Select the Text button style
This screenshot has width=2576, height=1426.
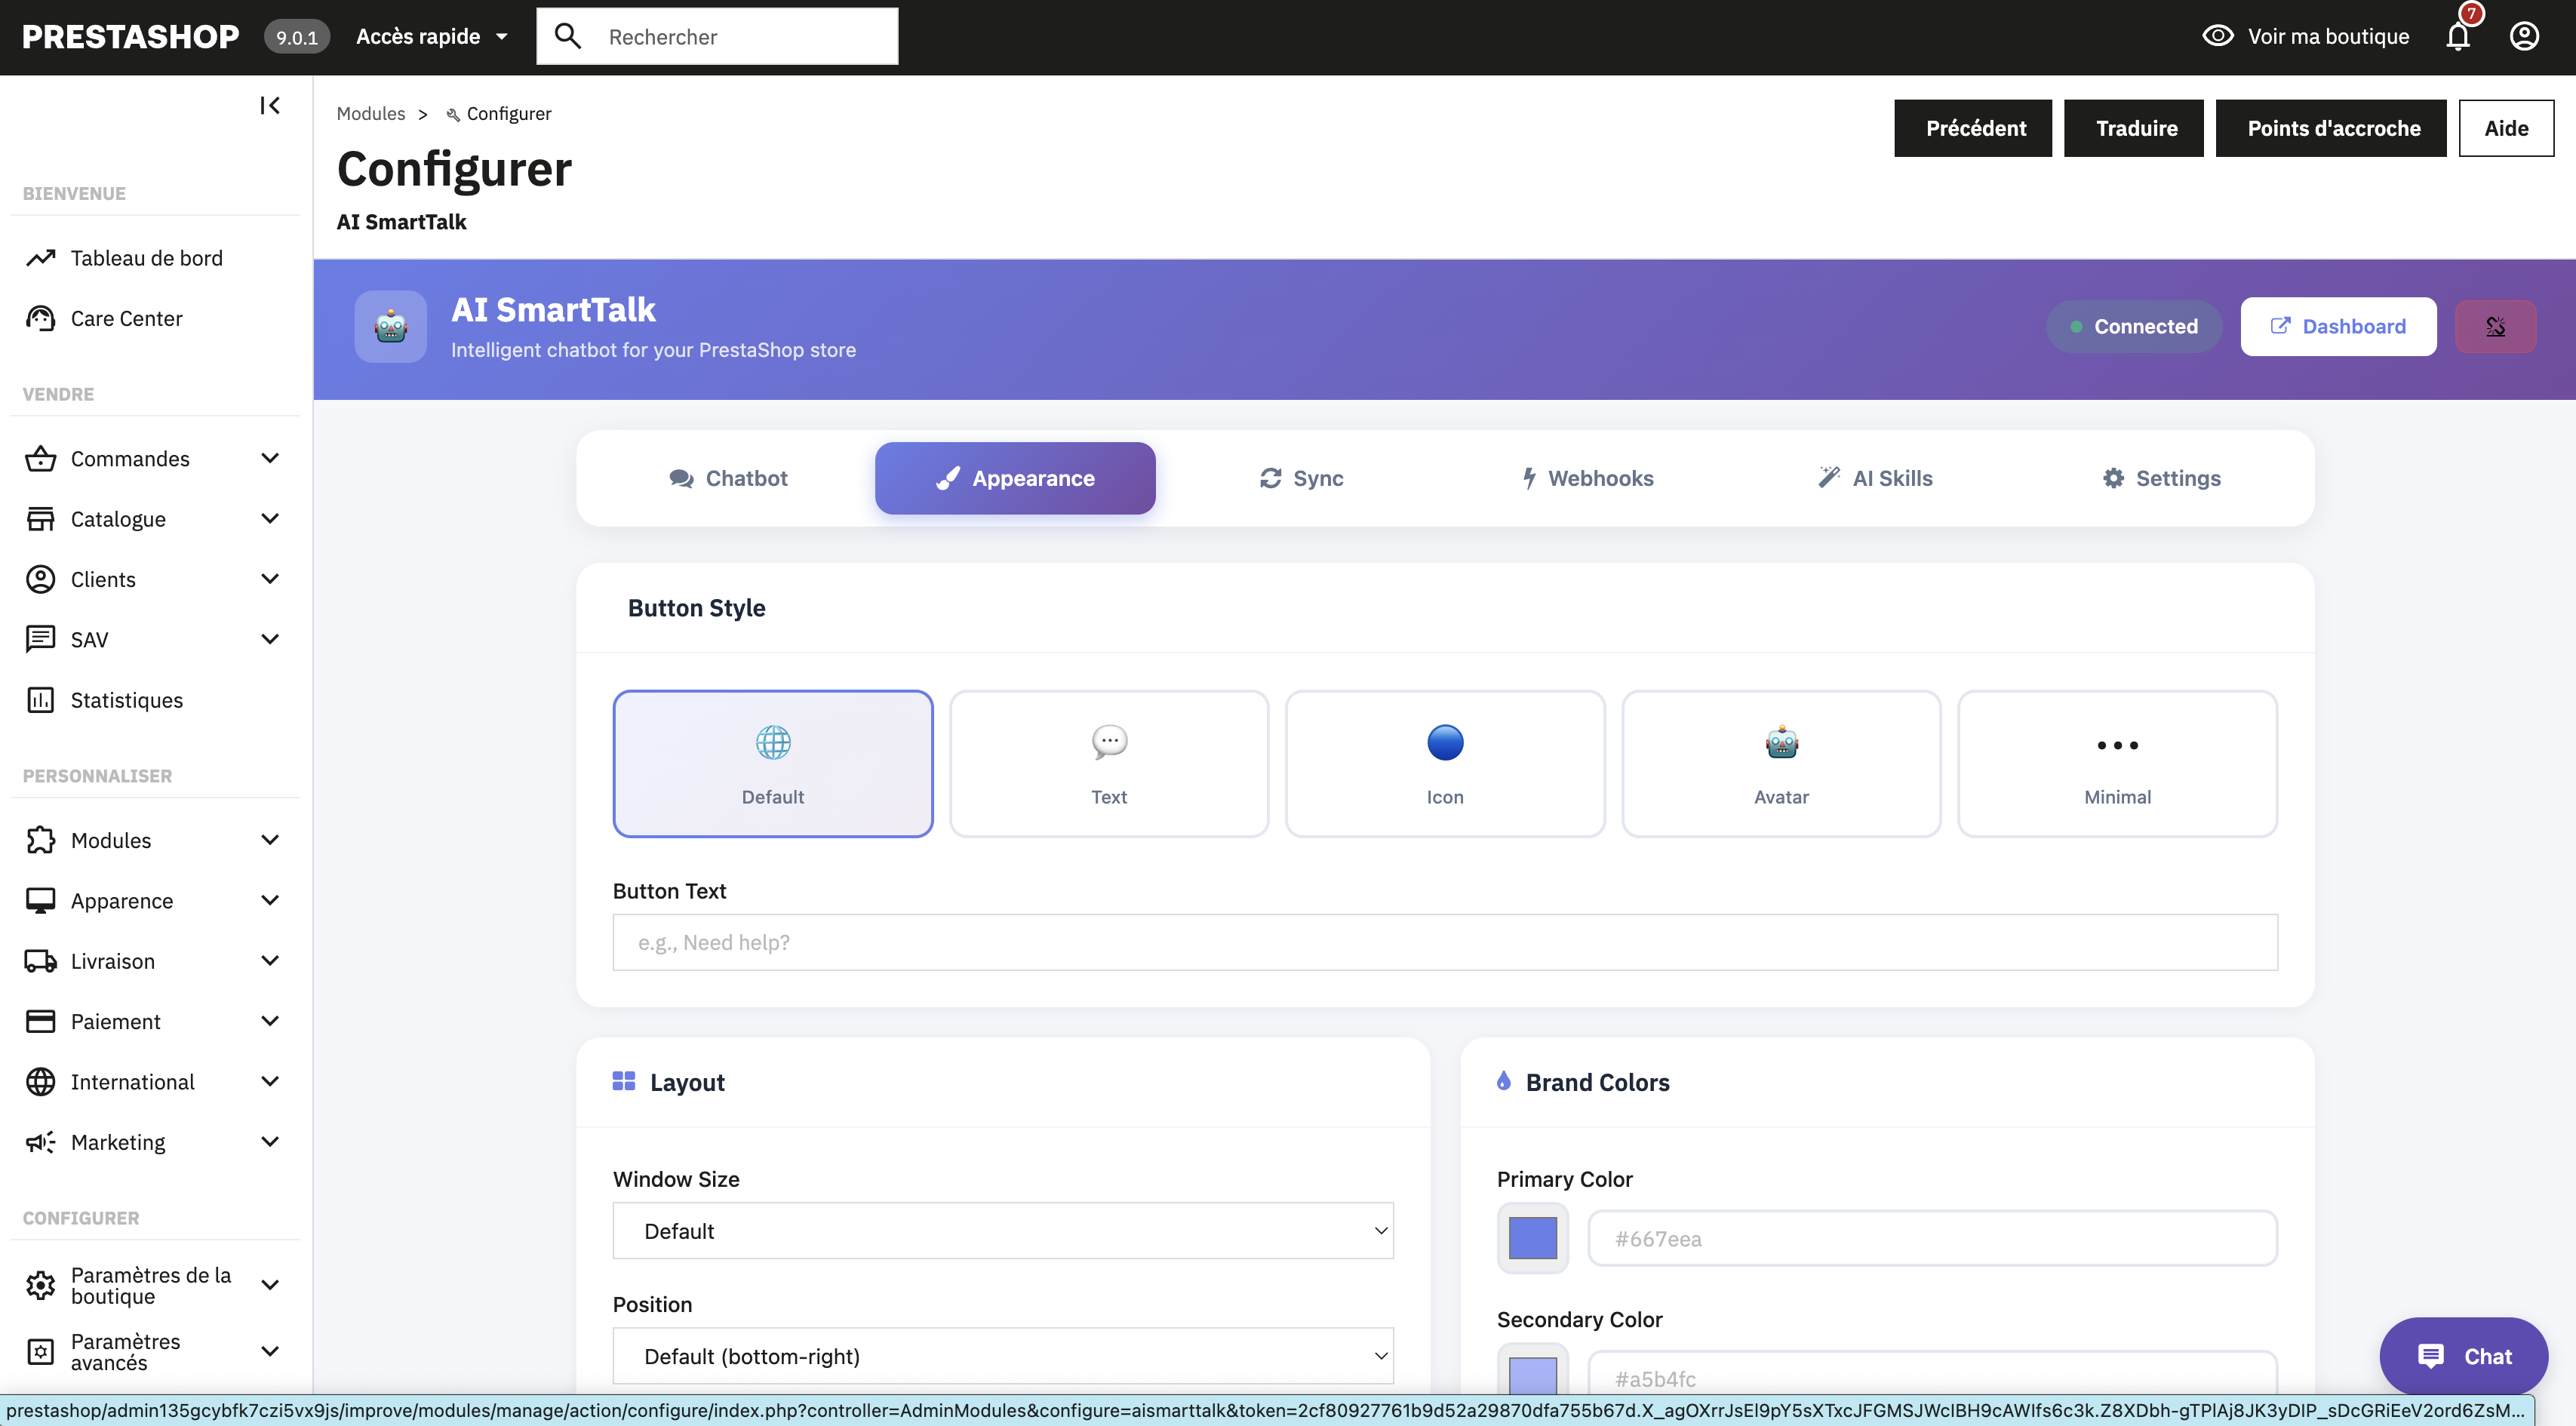[x=1109, y=763]
